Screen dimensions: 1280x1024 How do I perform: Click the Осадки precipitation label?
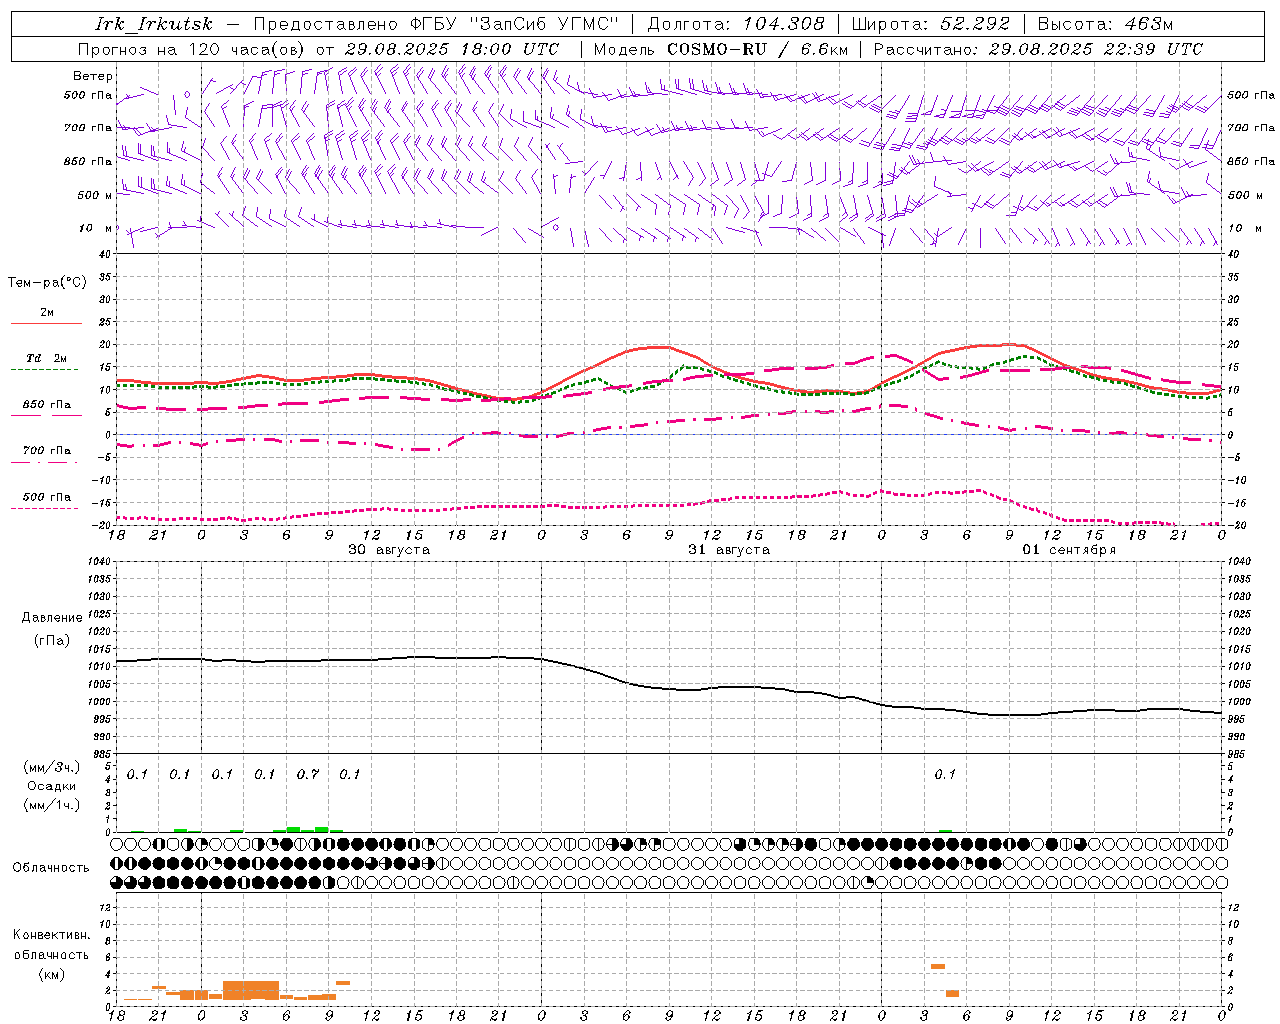(x=51, y=786)
